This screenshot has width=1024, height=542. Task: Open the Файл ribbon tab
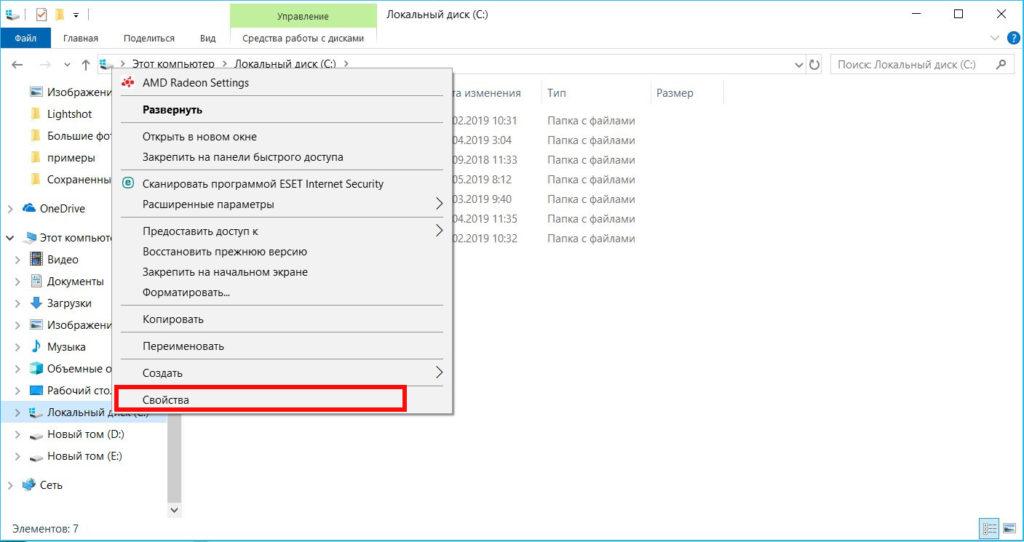(25, 38)
